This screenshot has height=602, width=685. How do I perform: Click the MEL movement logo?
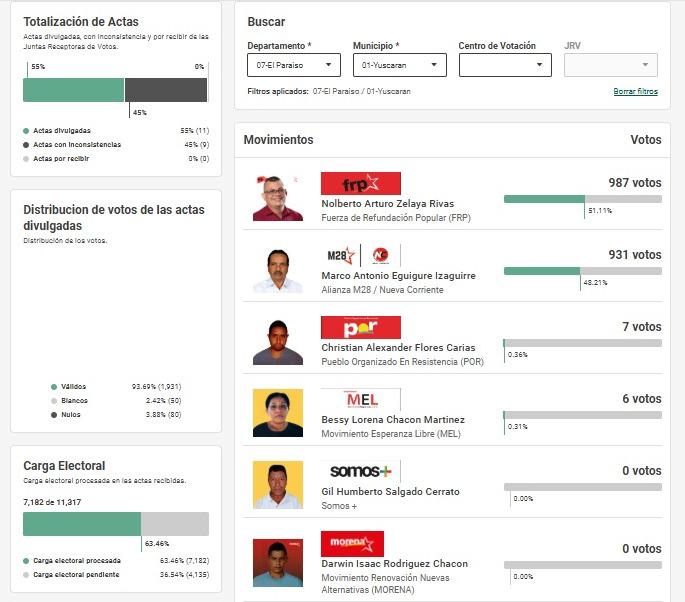[360, 400]
